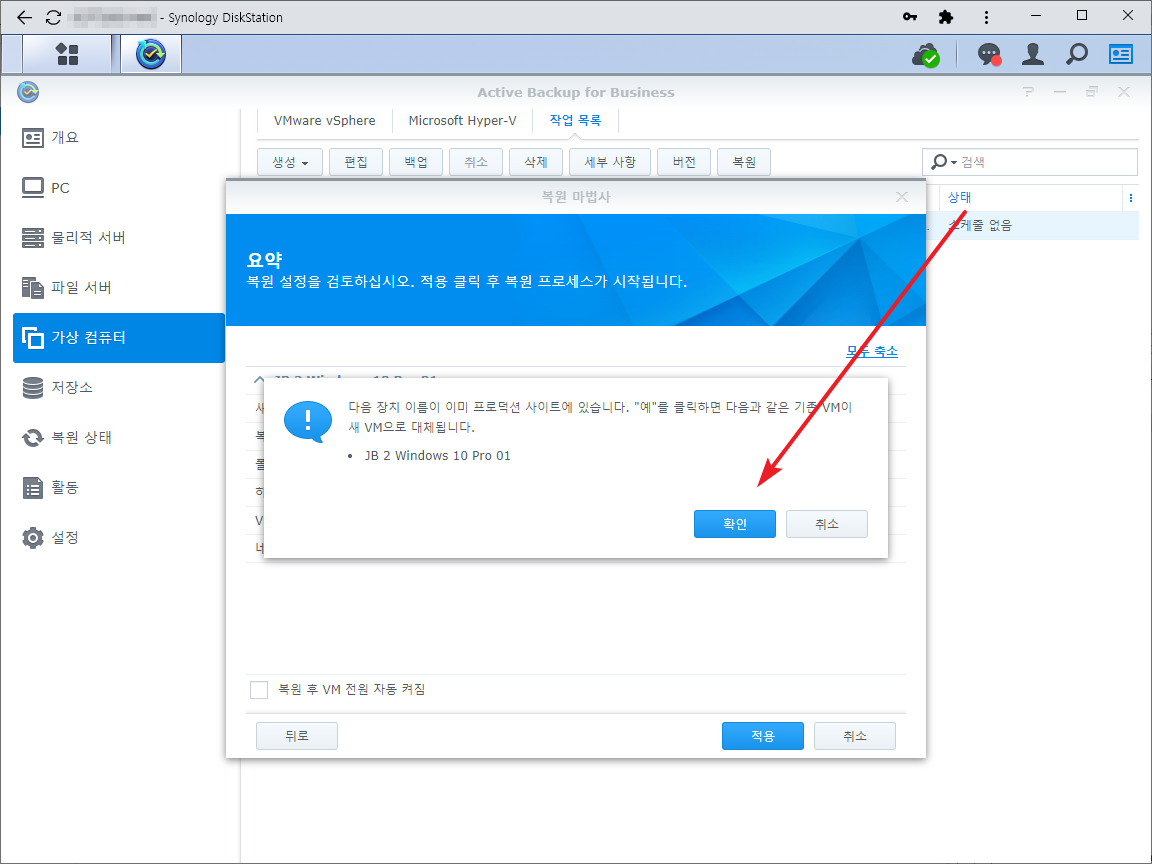The image size is (1152, 864).
Task: Go back with the 뒤로 button
Action: [x=297, y=735]
